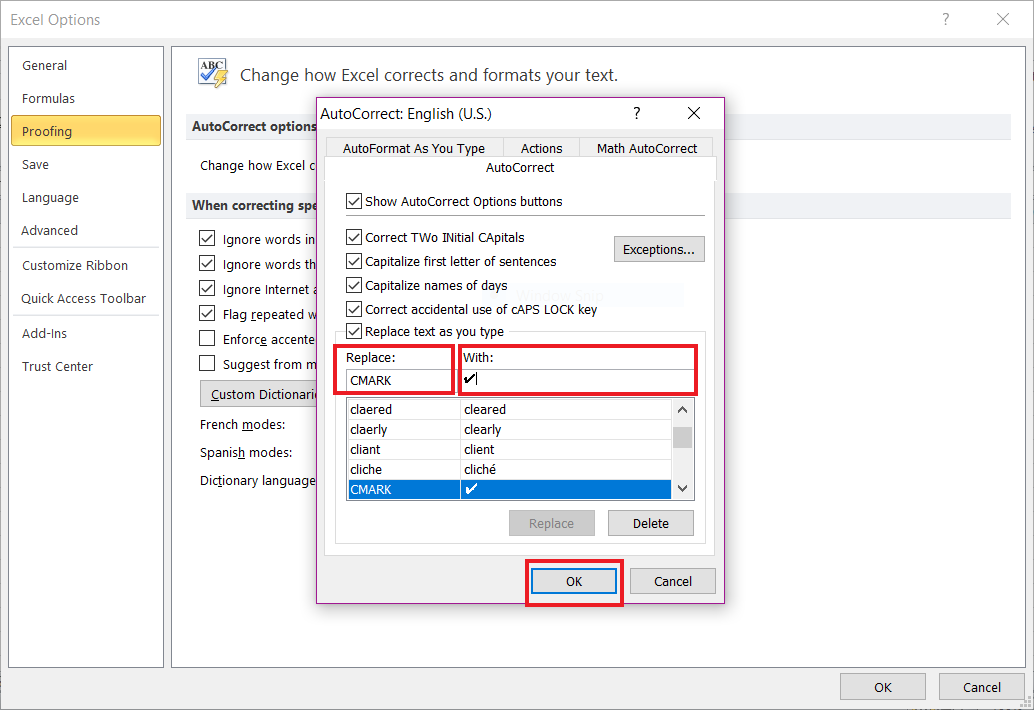Enable Suggest from main dictionary checkbox
This screenshot has width=1034, height=710.
[x=207, y=364]
